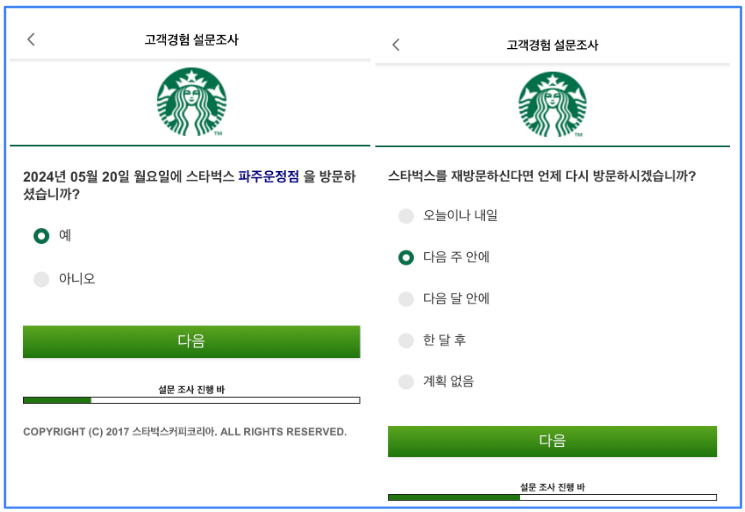Click the right survey's progress bar
Screen dimensions: 745x512
(x=552, y=497)
